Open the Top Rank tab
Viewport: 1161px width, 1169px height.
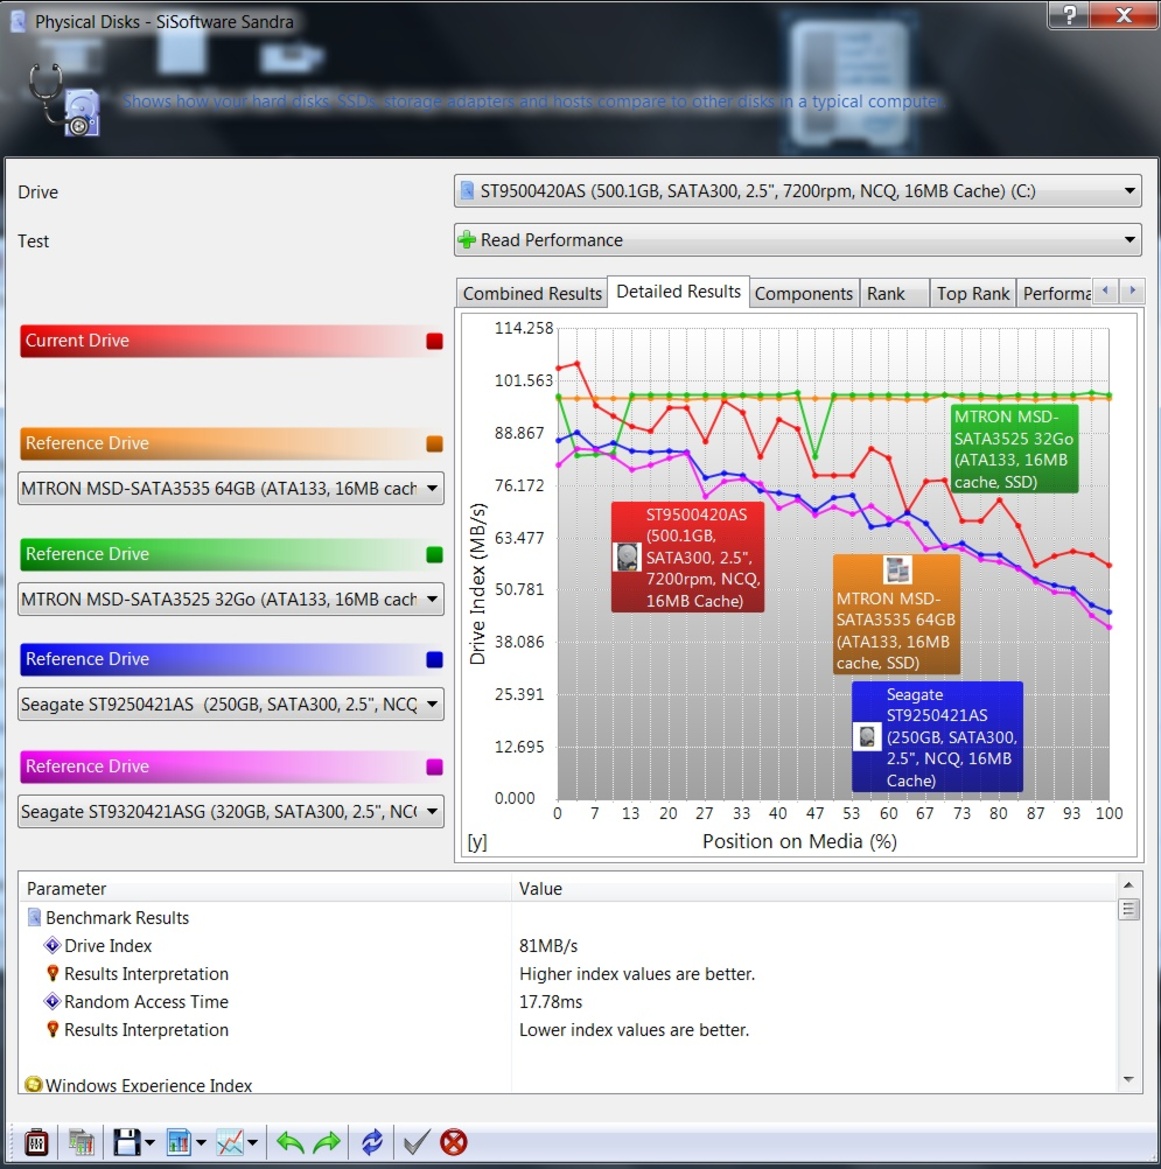(x=972, y=293)
